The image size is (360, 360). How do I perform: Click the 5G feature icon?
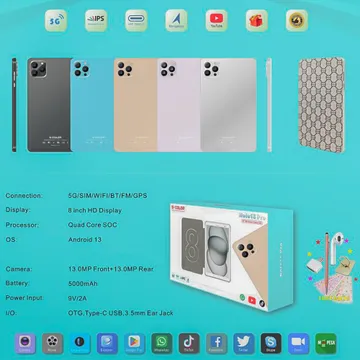(56, 21)
